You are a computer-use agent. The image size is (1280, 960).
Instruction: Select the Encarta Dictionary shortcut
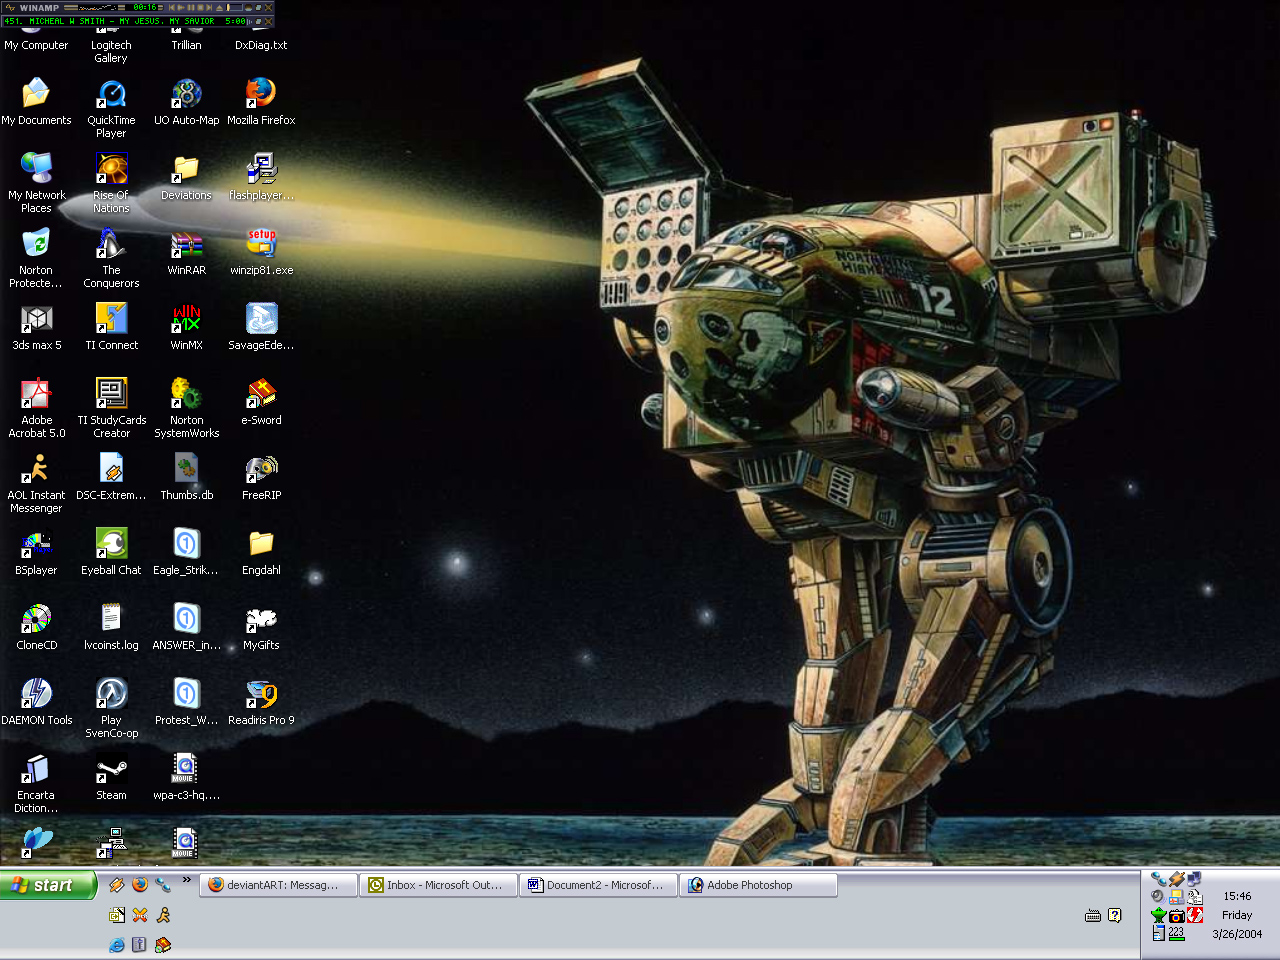(36, 783)
